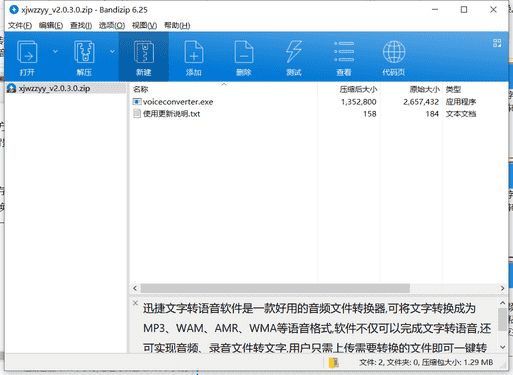513x375 pixels.
Task: Click the horizontal scrollbar left arrow
Action: (135, 288)
